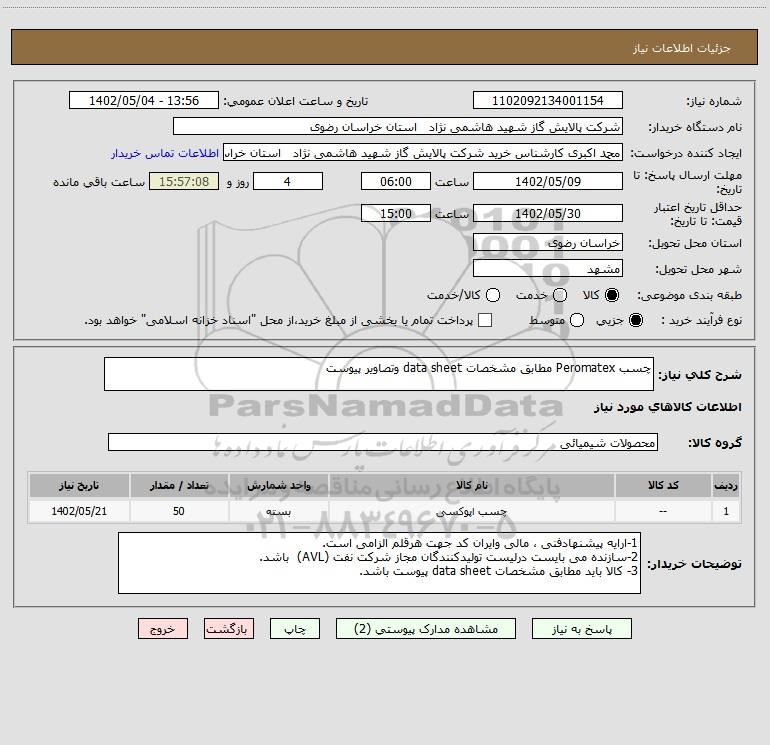Click the buyer notes text area
Image resolution: width=770 pixels, height=745 pixels.
pos(379,563)
